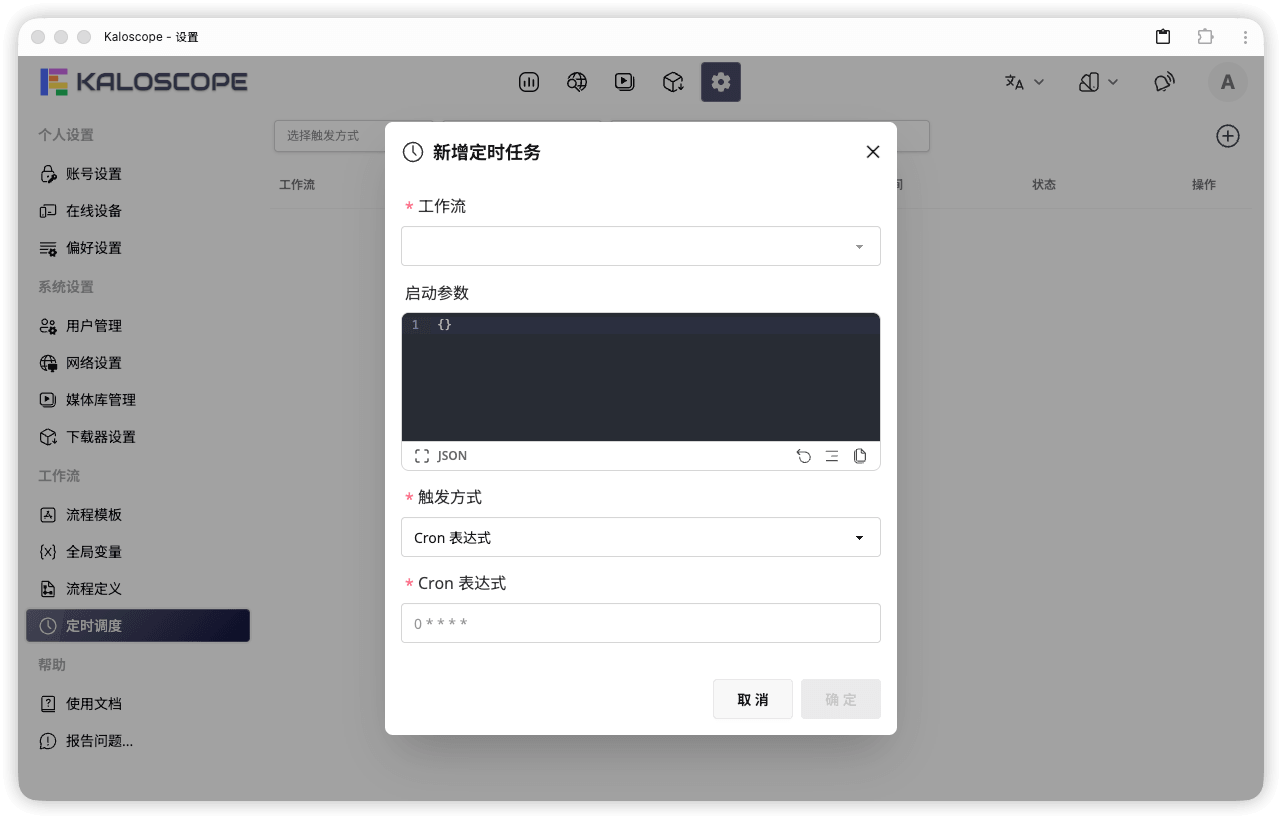This screenshot has width=1282, height=819.
Task: Click the 操作 column header
Action: click(1204, 185)
